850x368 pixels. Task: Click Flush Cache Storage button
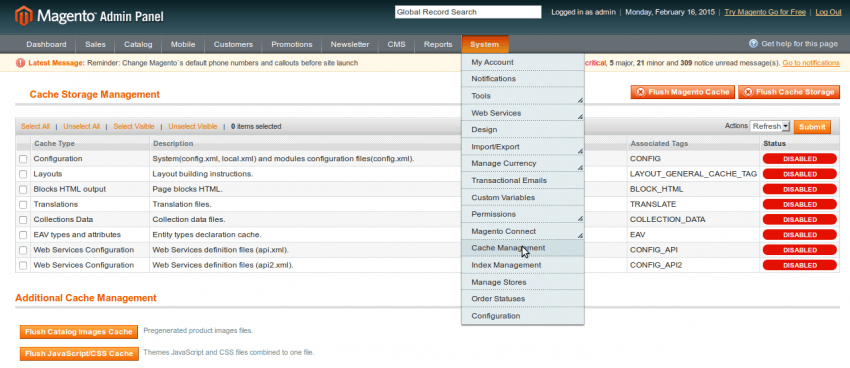tap(789, 92)
